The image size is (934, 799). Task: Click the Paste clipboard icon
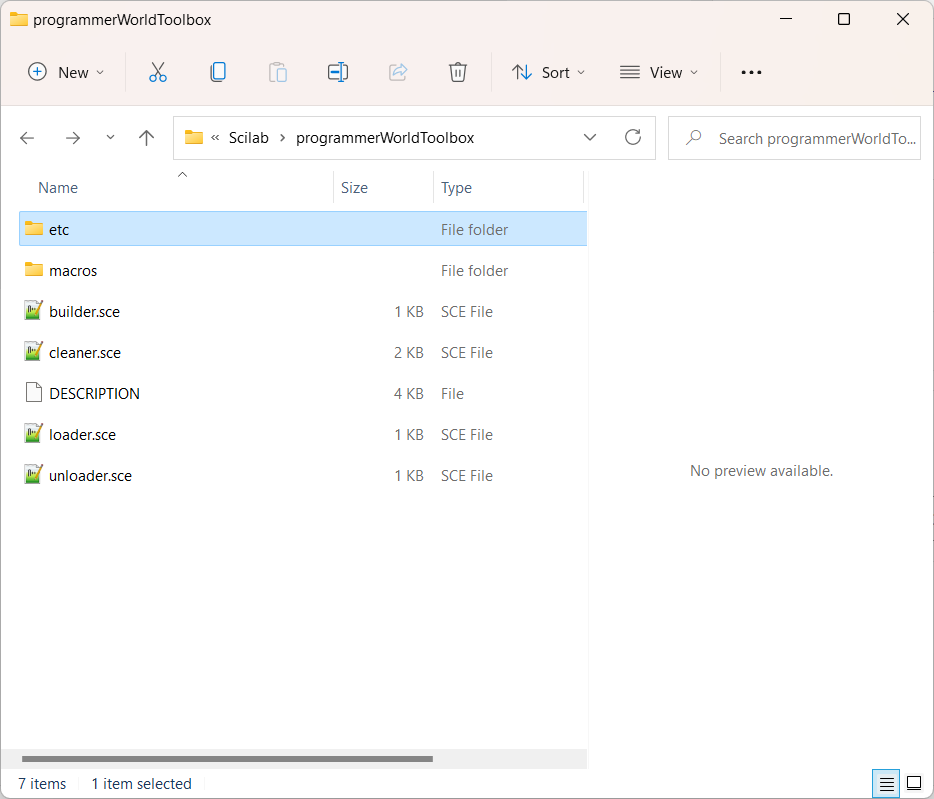coord(278,72)
